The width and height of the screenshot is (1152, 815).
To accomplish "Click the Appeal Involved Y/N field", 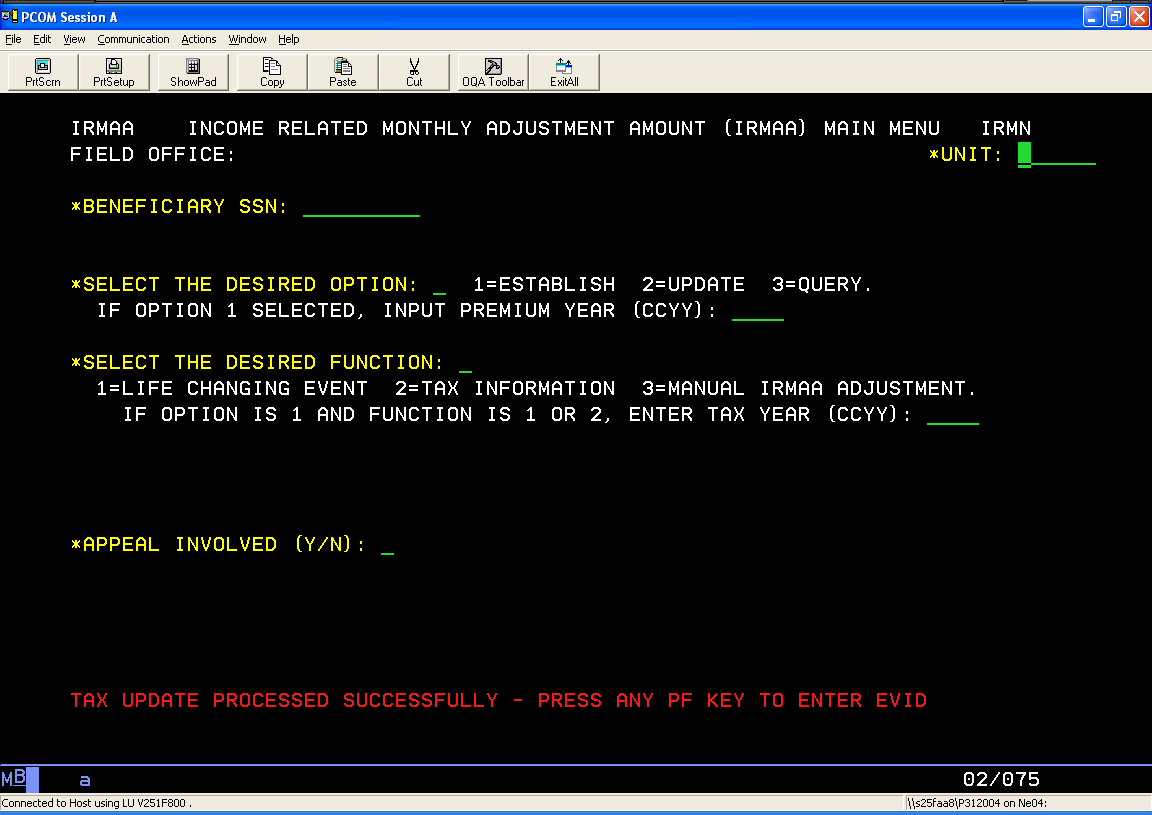I will (387, 545).
